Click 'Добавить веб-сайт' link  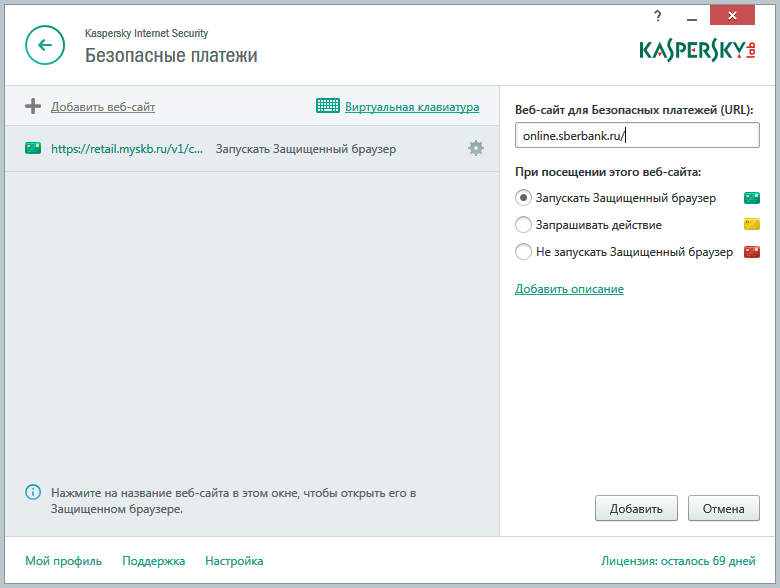(x=103, y=107)
